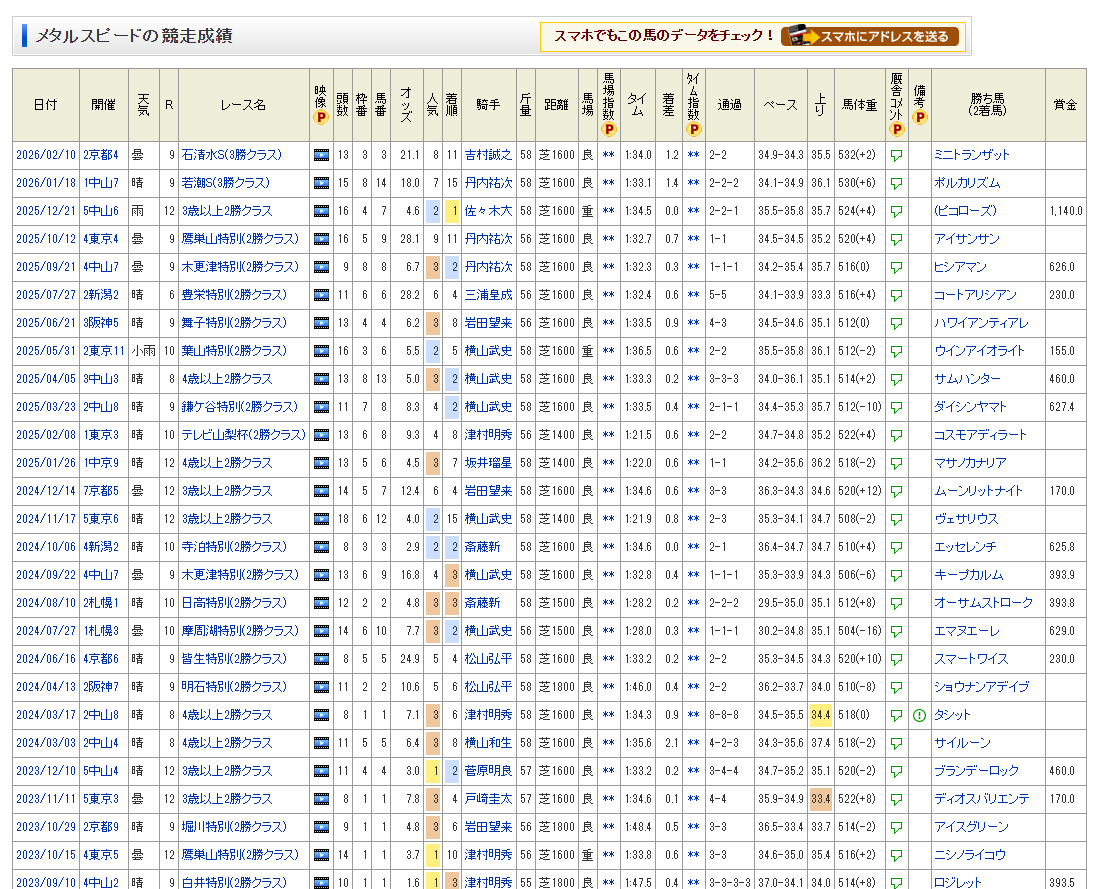The width and height of the screenshot is (1100, 889).
Task: Click green 備考 note icon in 2024/03/17 row
Action: [x=919, y=715]
